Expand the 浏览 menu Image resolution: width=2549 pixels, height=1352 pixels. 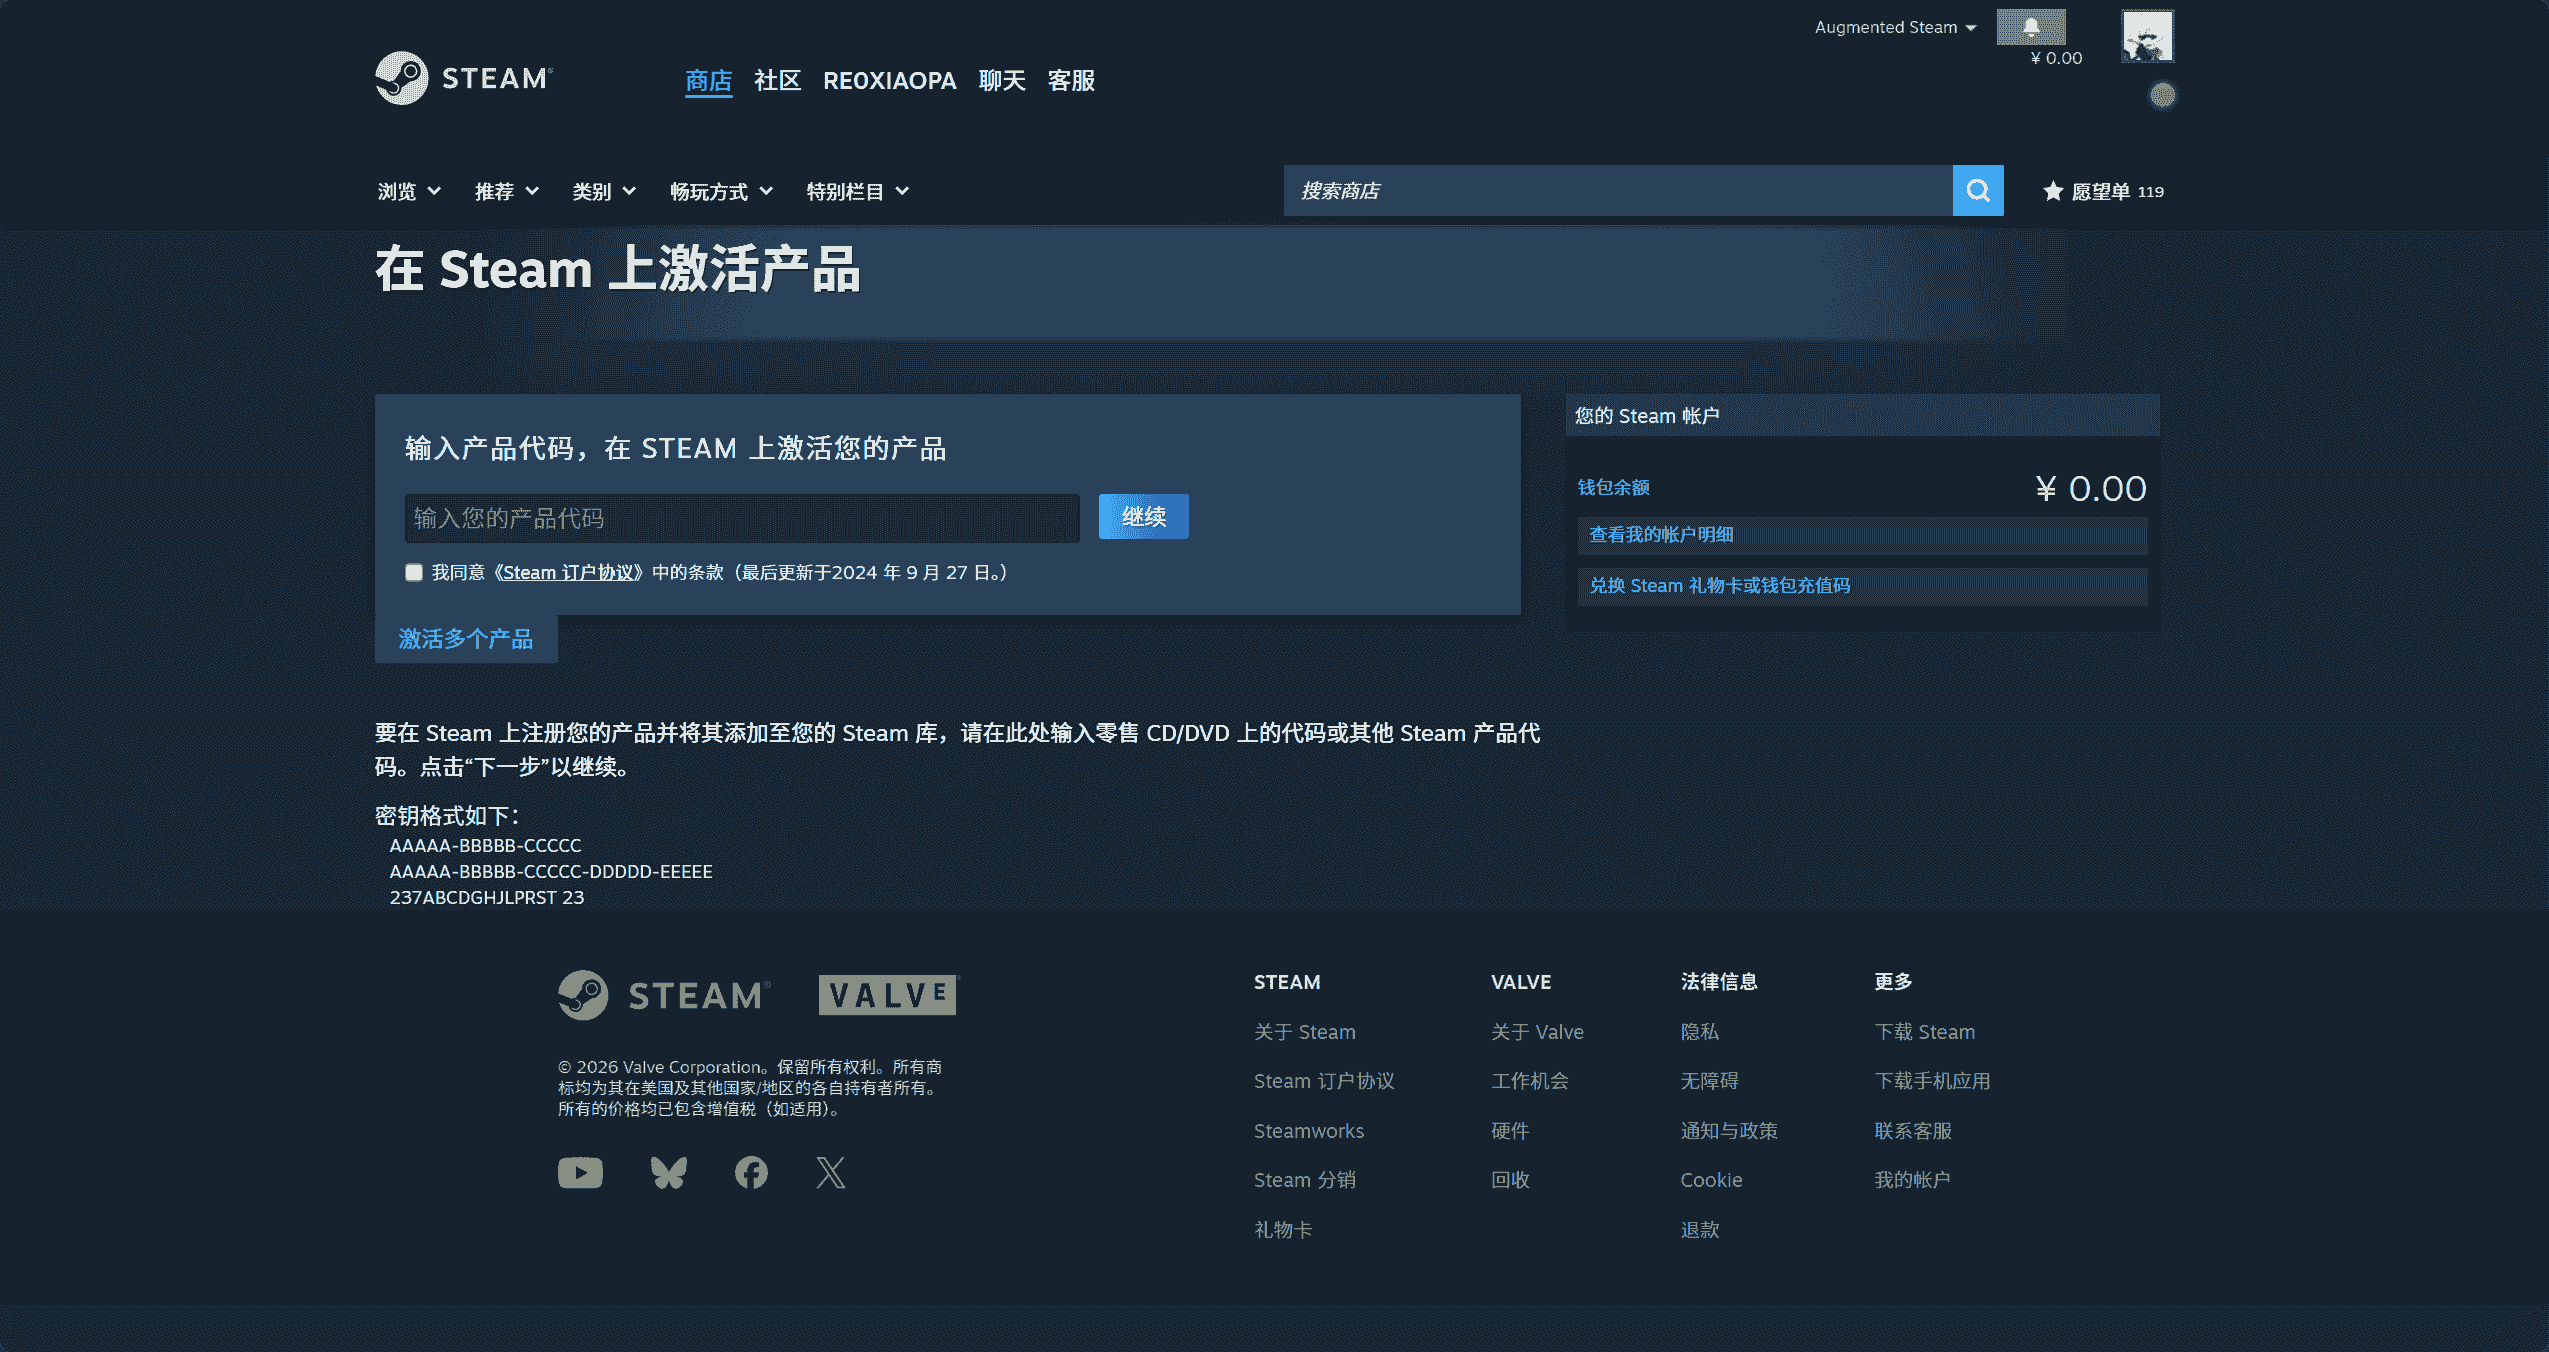[x=409, y=191]
